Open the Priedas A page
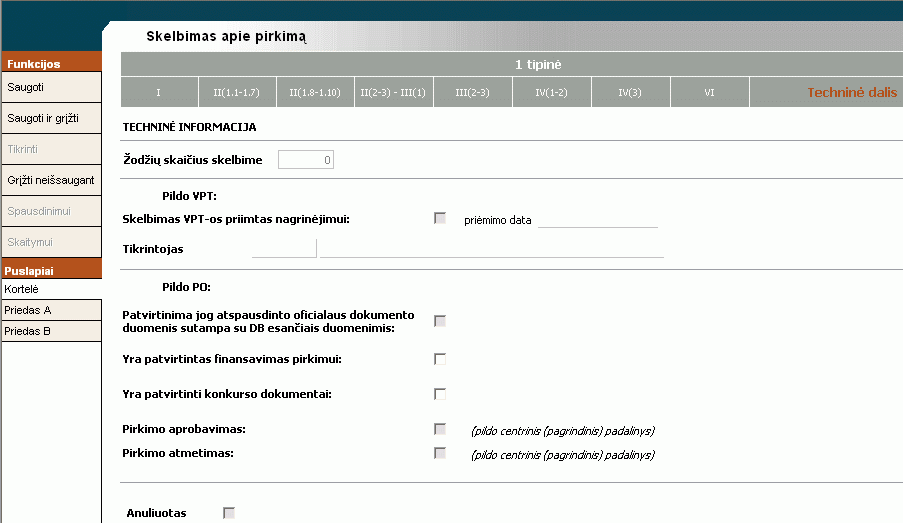 (51, 310)
